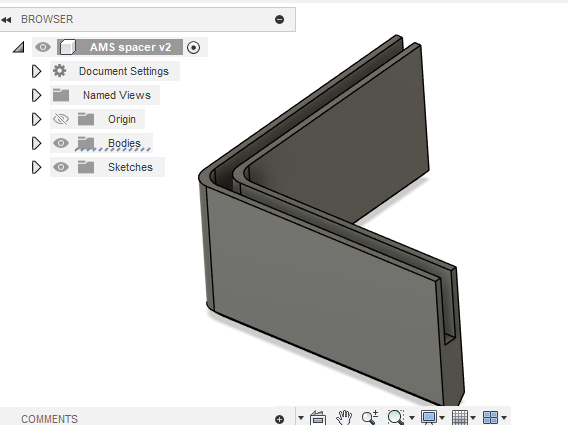
Task: Click the Bodies folder icon
Action: [x=86, y=143]
